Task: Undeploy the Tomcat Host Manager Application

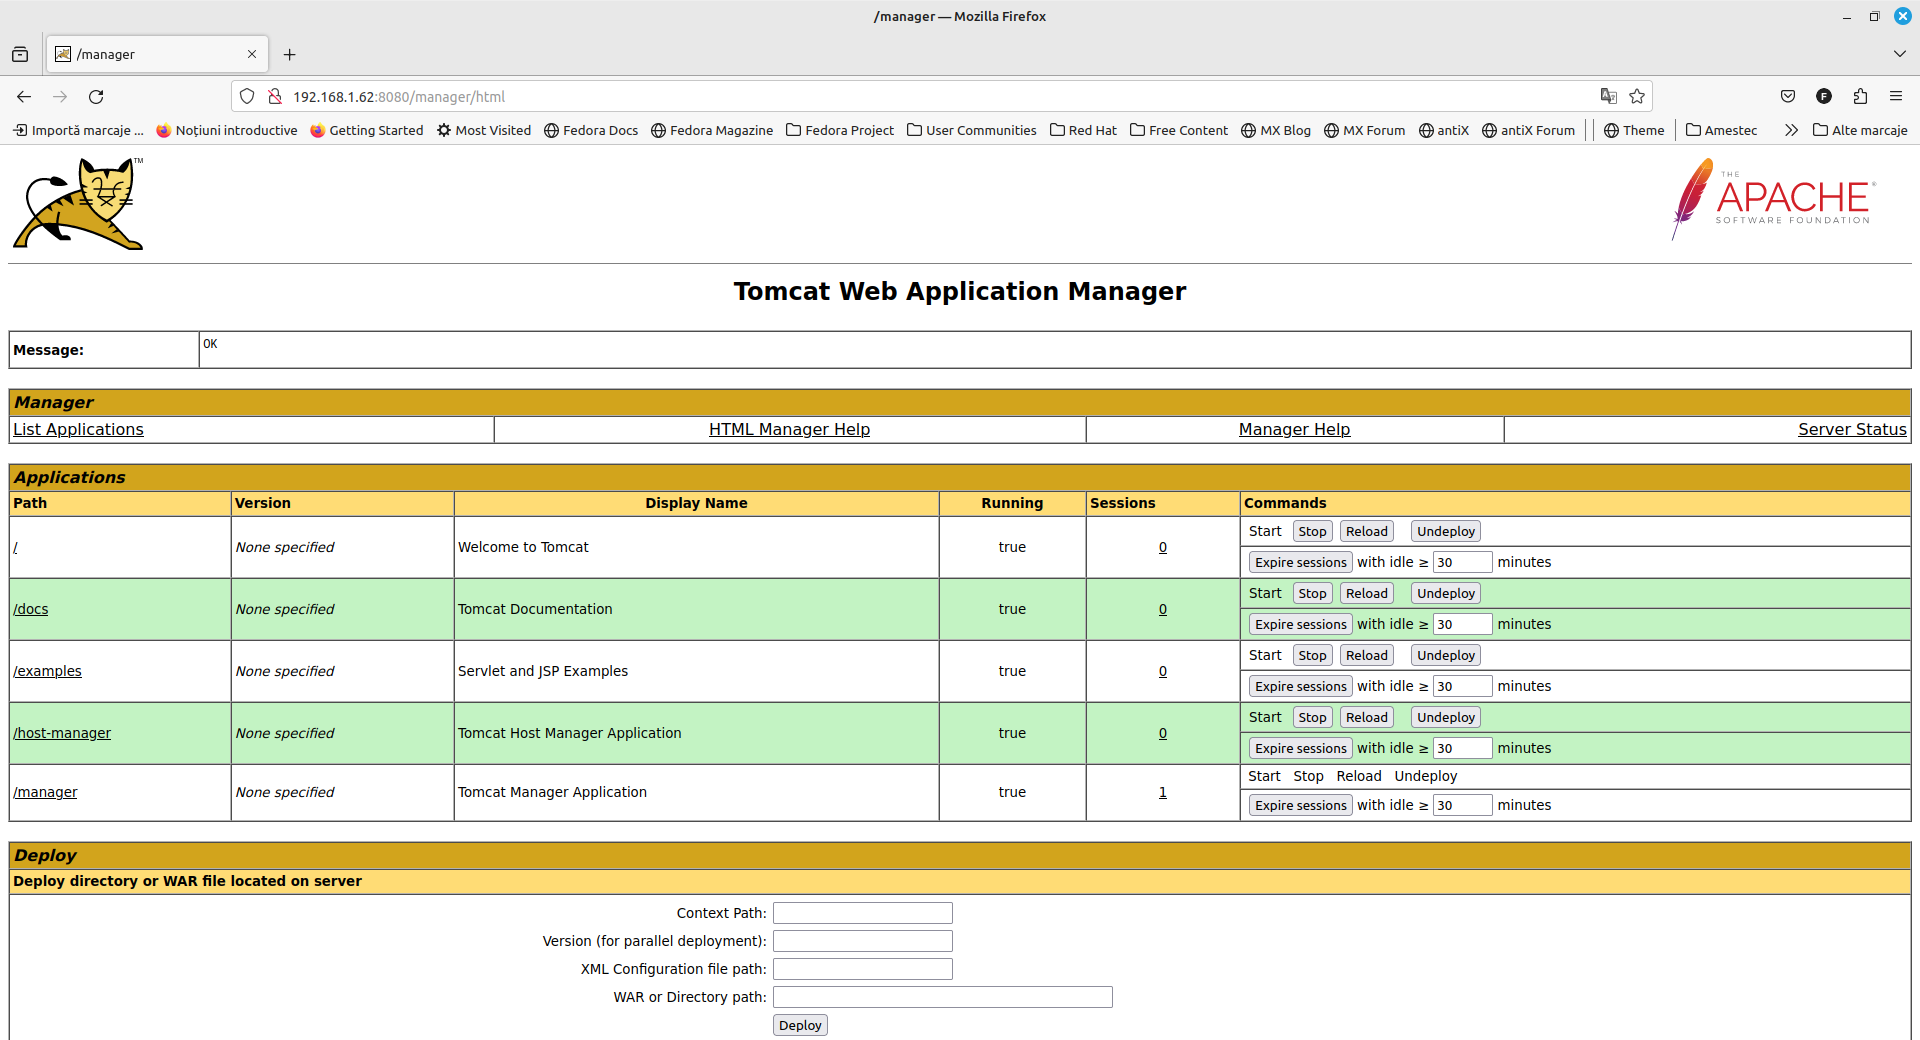Action: (1445, 718)
